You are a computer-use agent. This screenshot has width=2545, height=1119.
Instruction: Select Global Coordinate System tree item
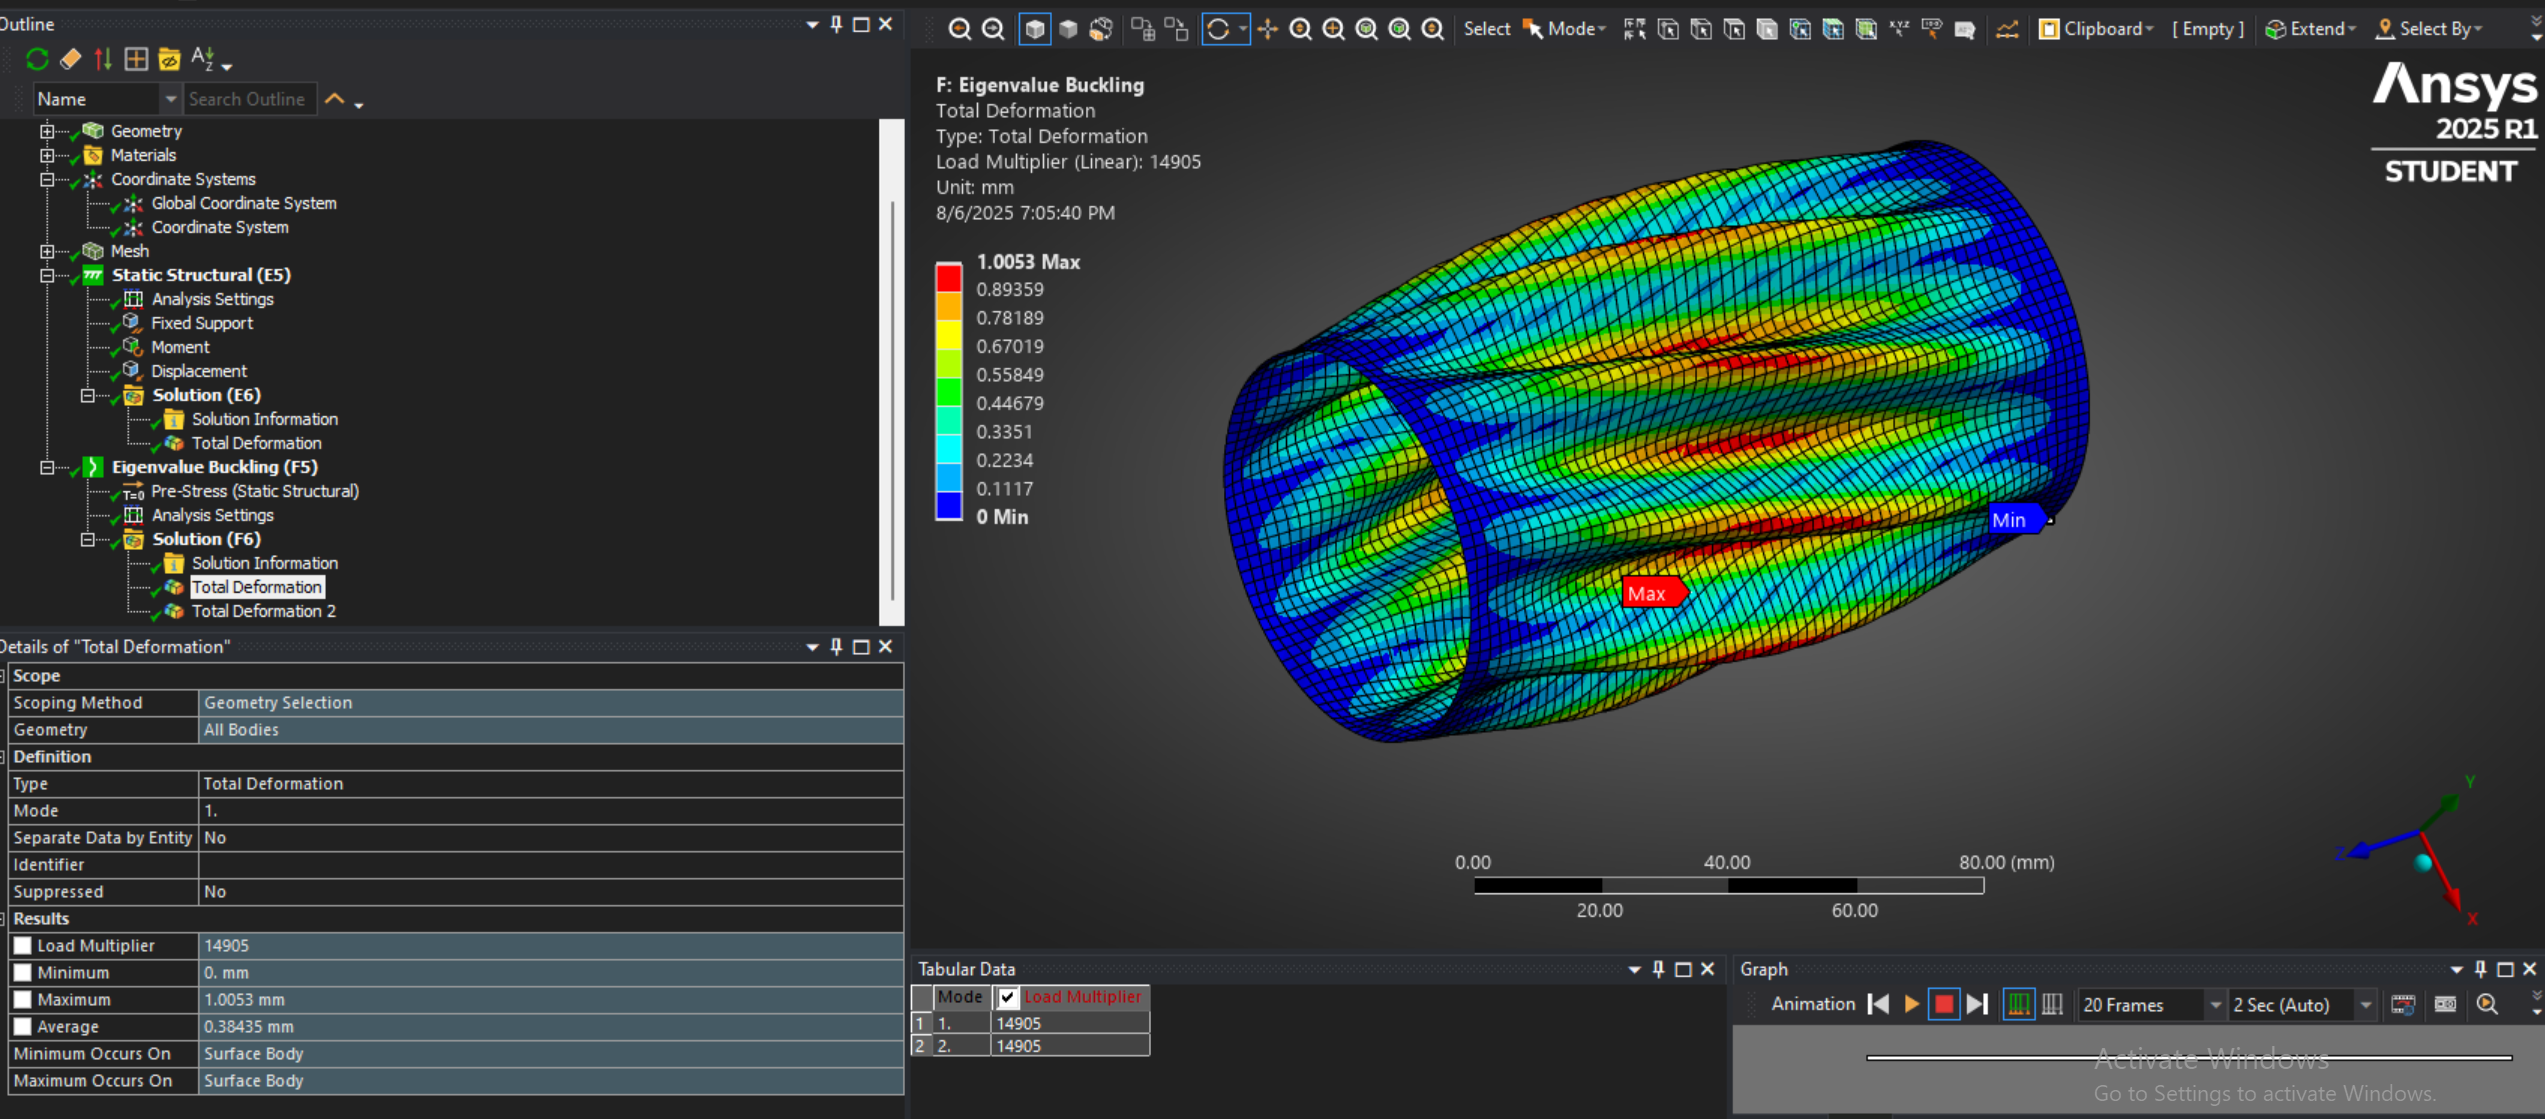(x=244, y=203)
